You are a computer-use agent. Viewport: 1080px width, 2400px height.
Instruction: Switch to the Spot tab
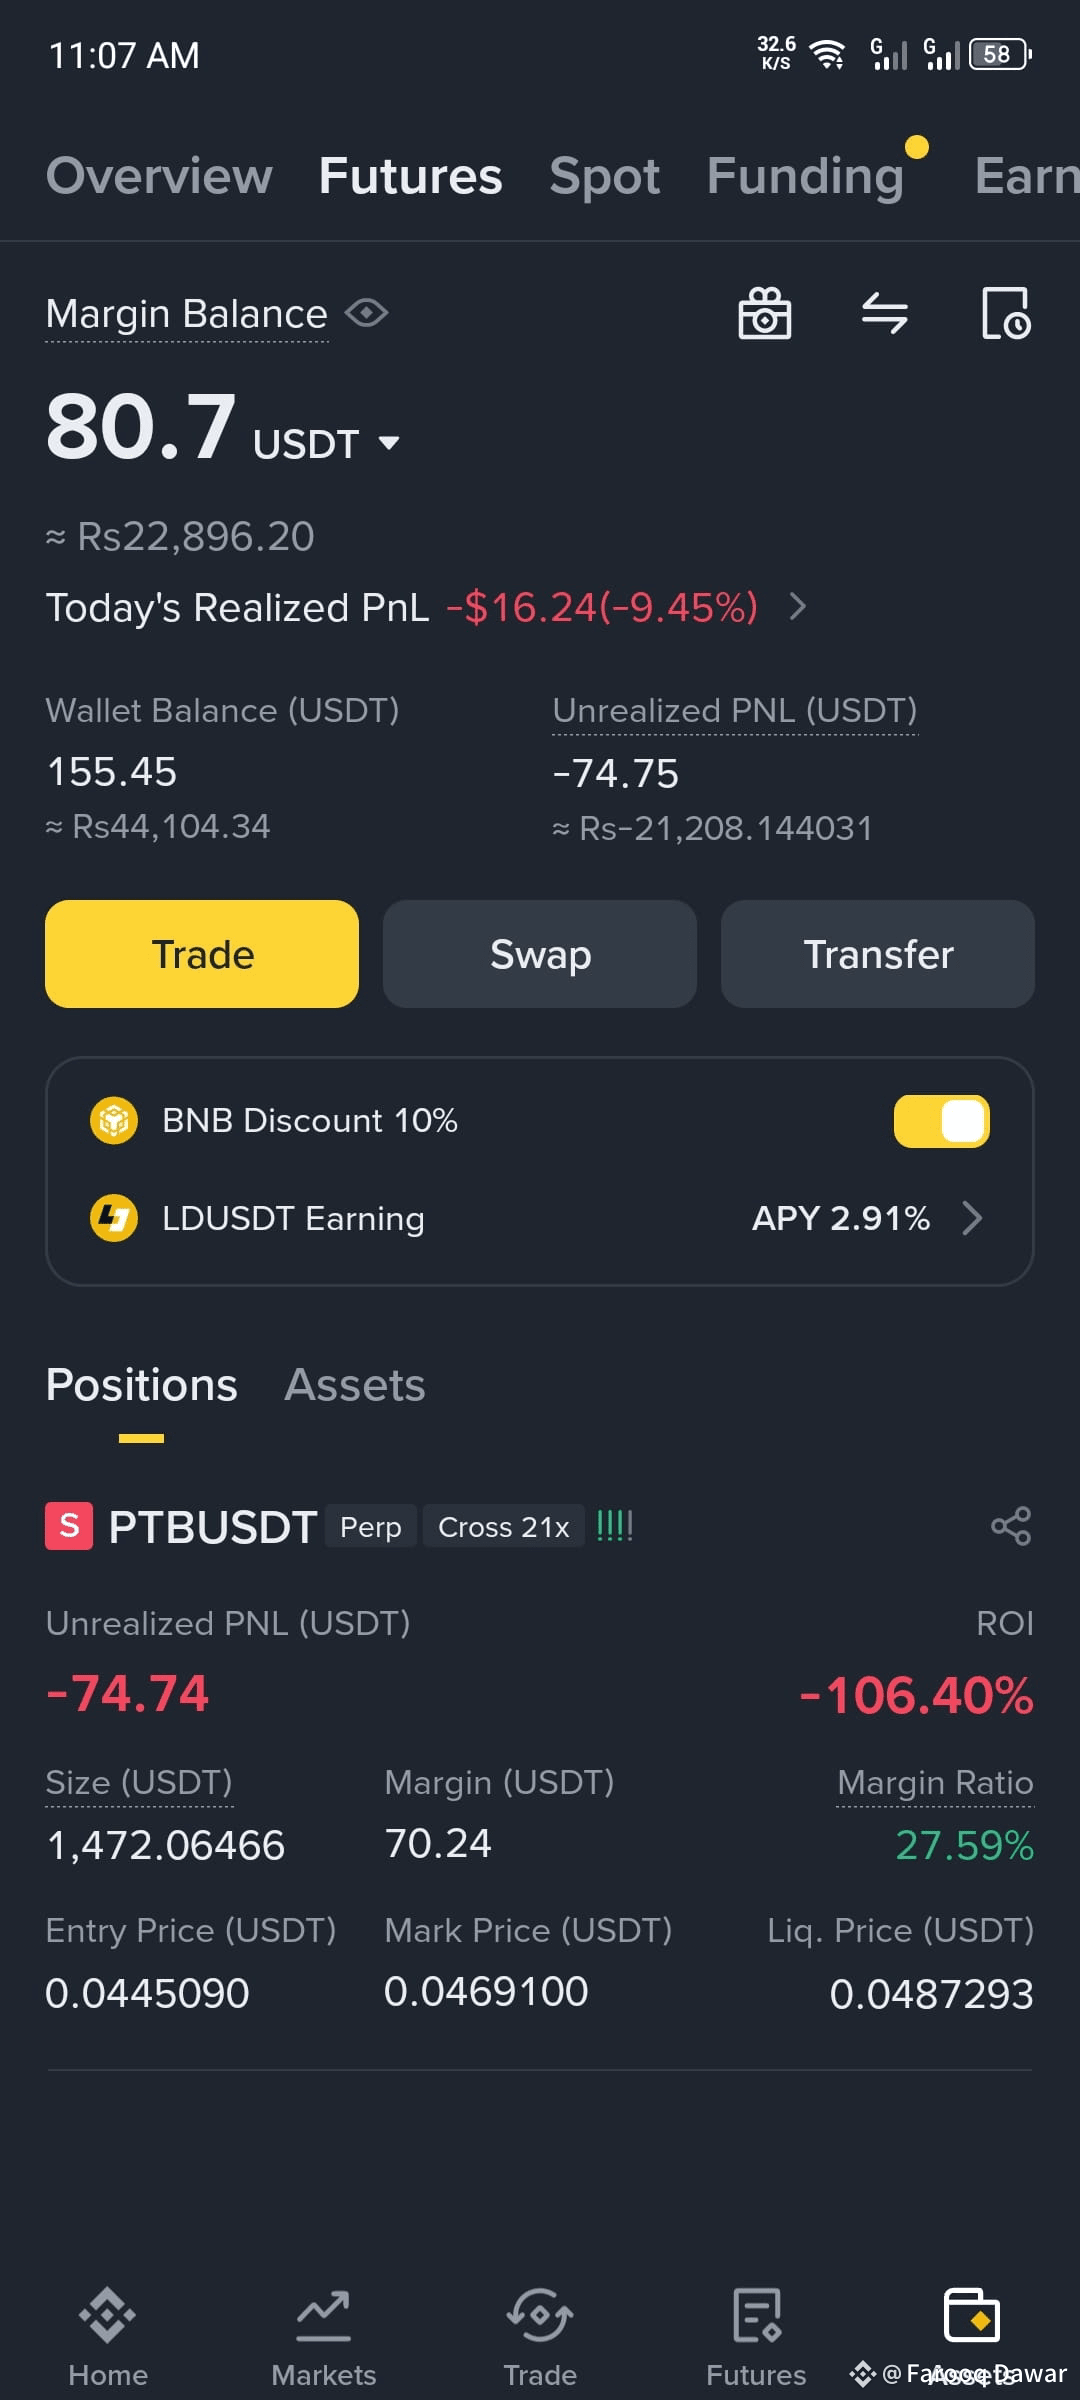pyautogui.click(x=604, y=176)
